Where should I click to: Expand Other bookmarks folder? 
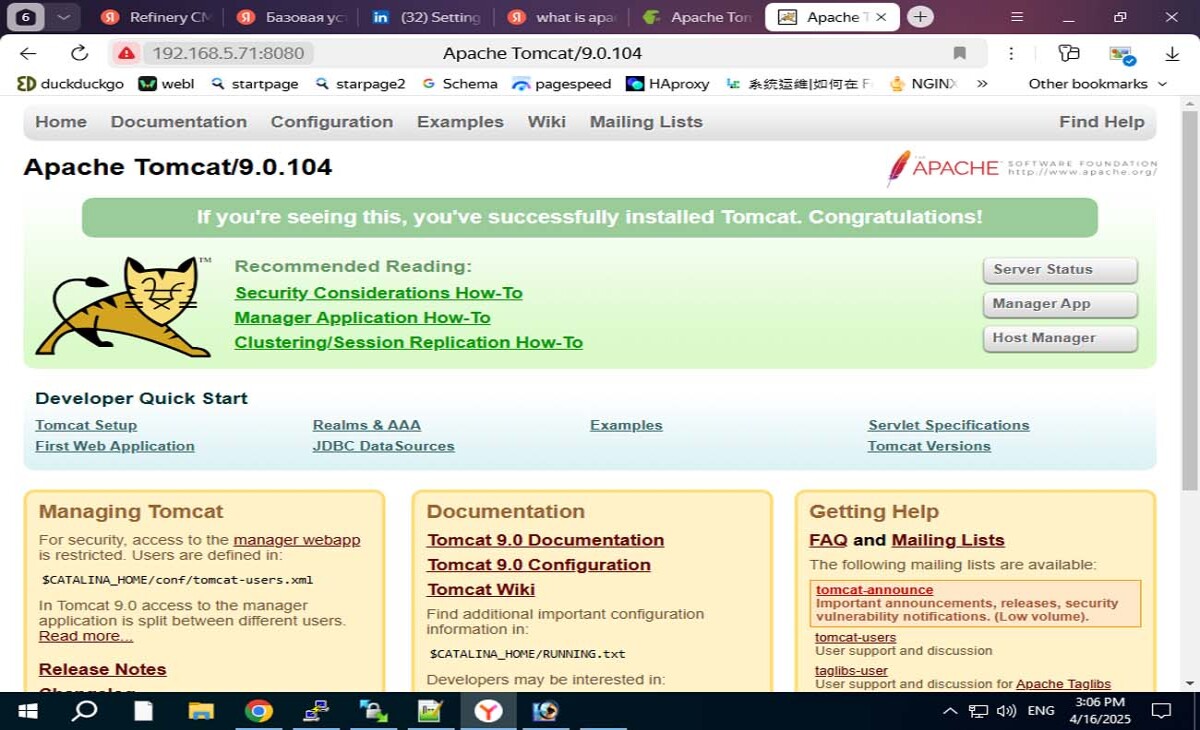[1097, 84]
